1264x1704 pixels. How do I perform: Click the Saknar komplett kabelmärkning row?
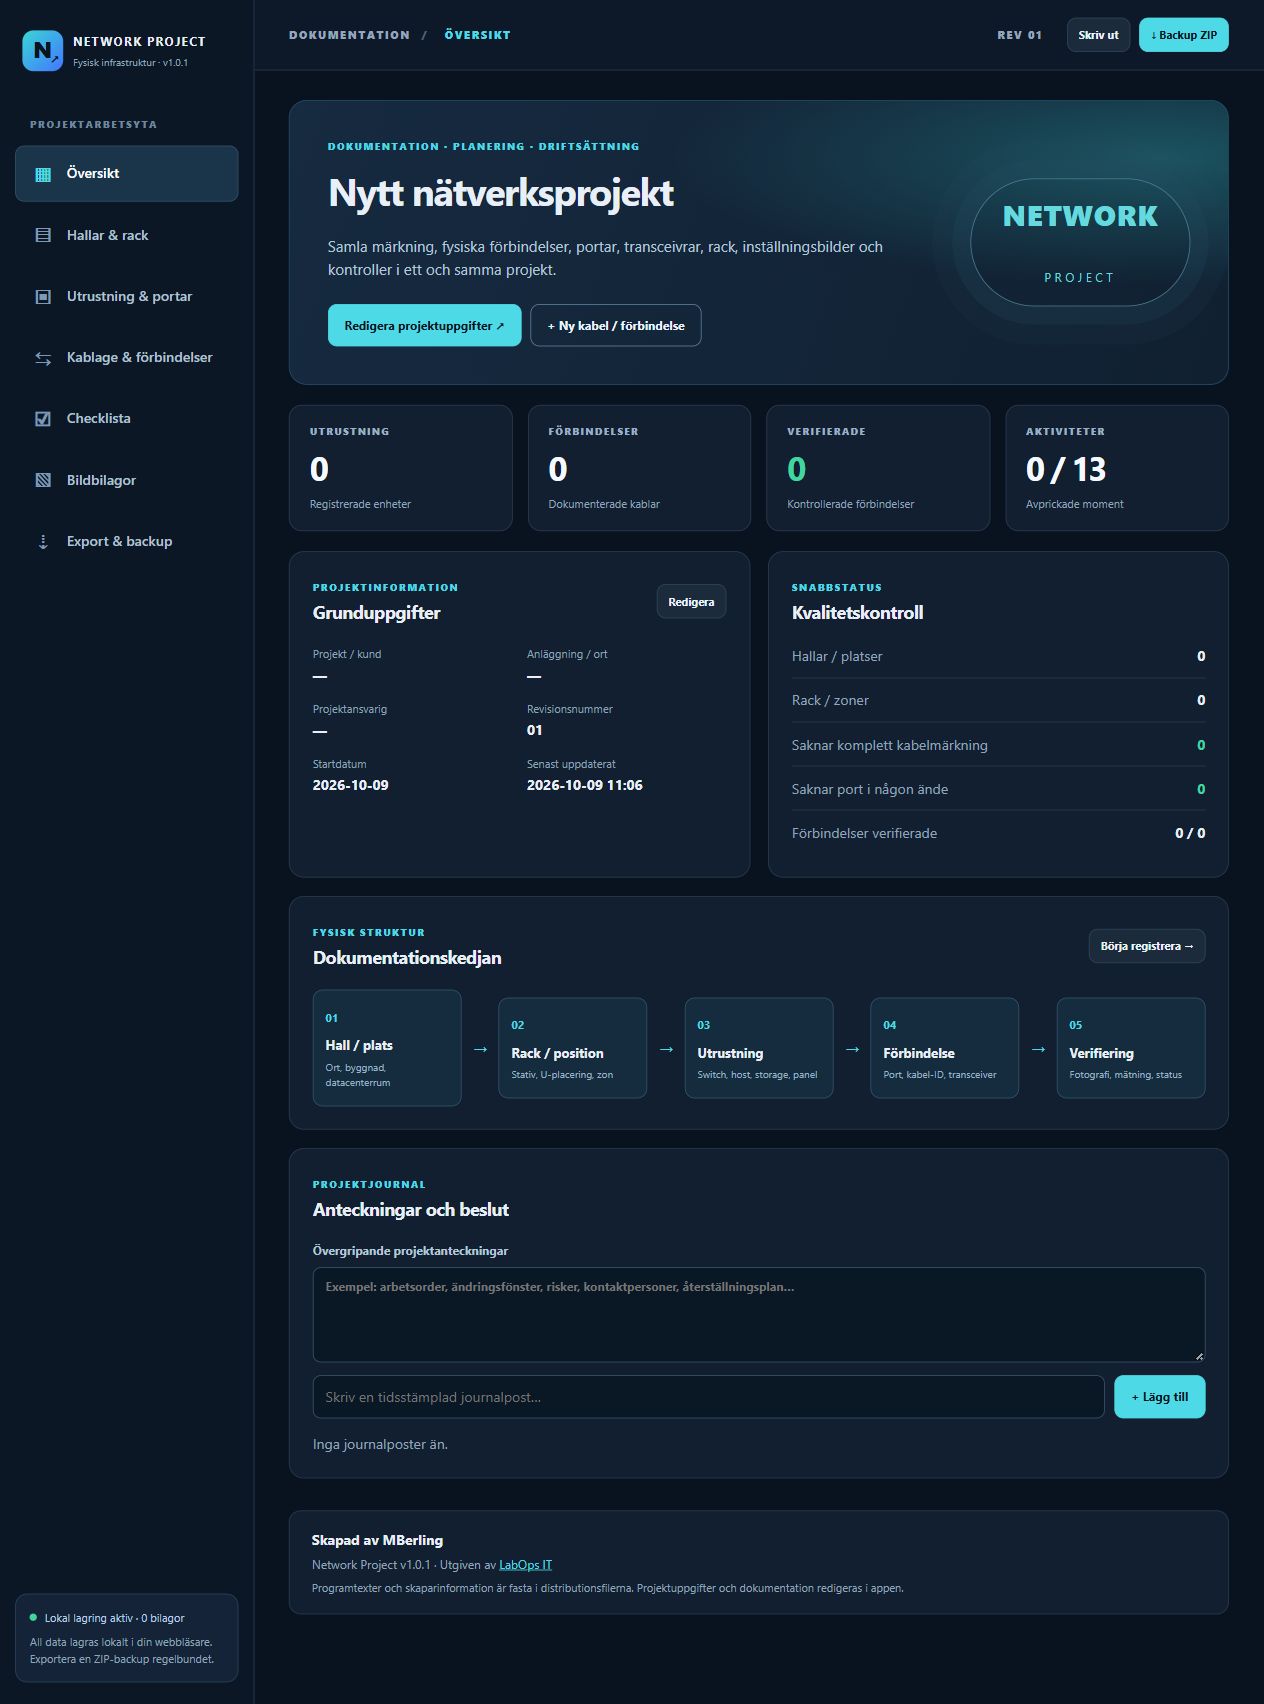(x=998, y=745)
